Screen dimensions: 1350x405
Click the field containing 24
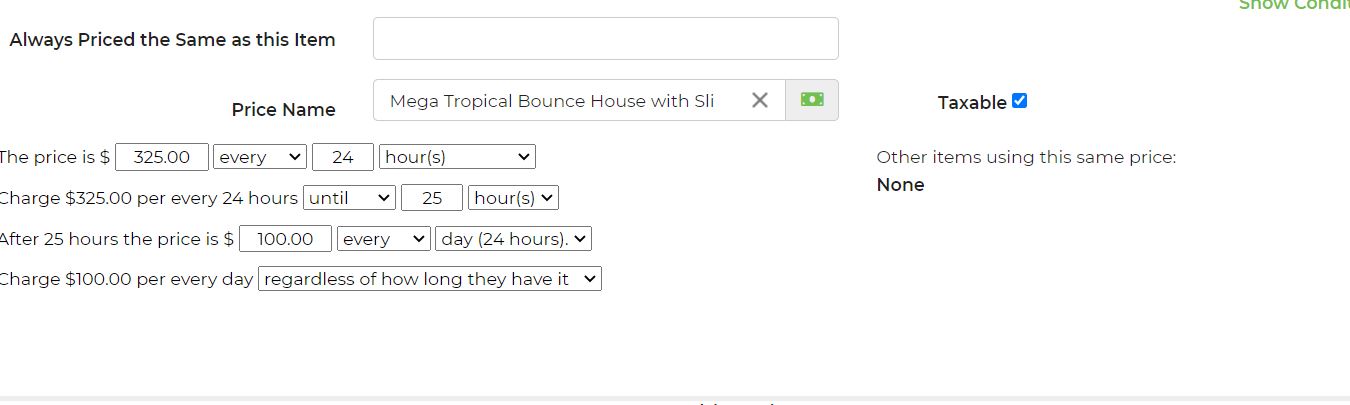[x=343, y=157]
